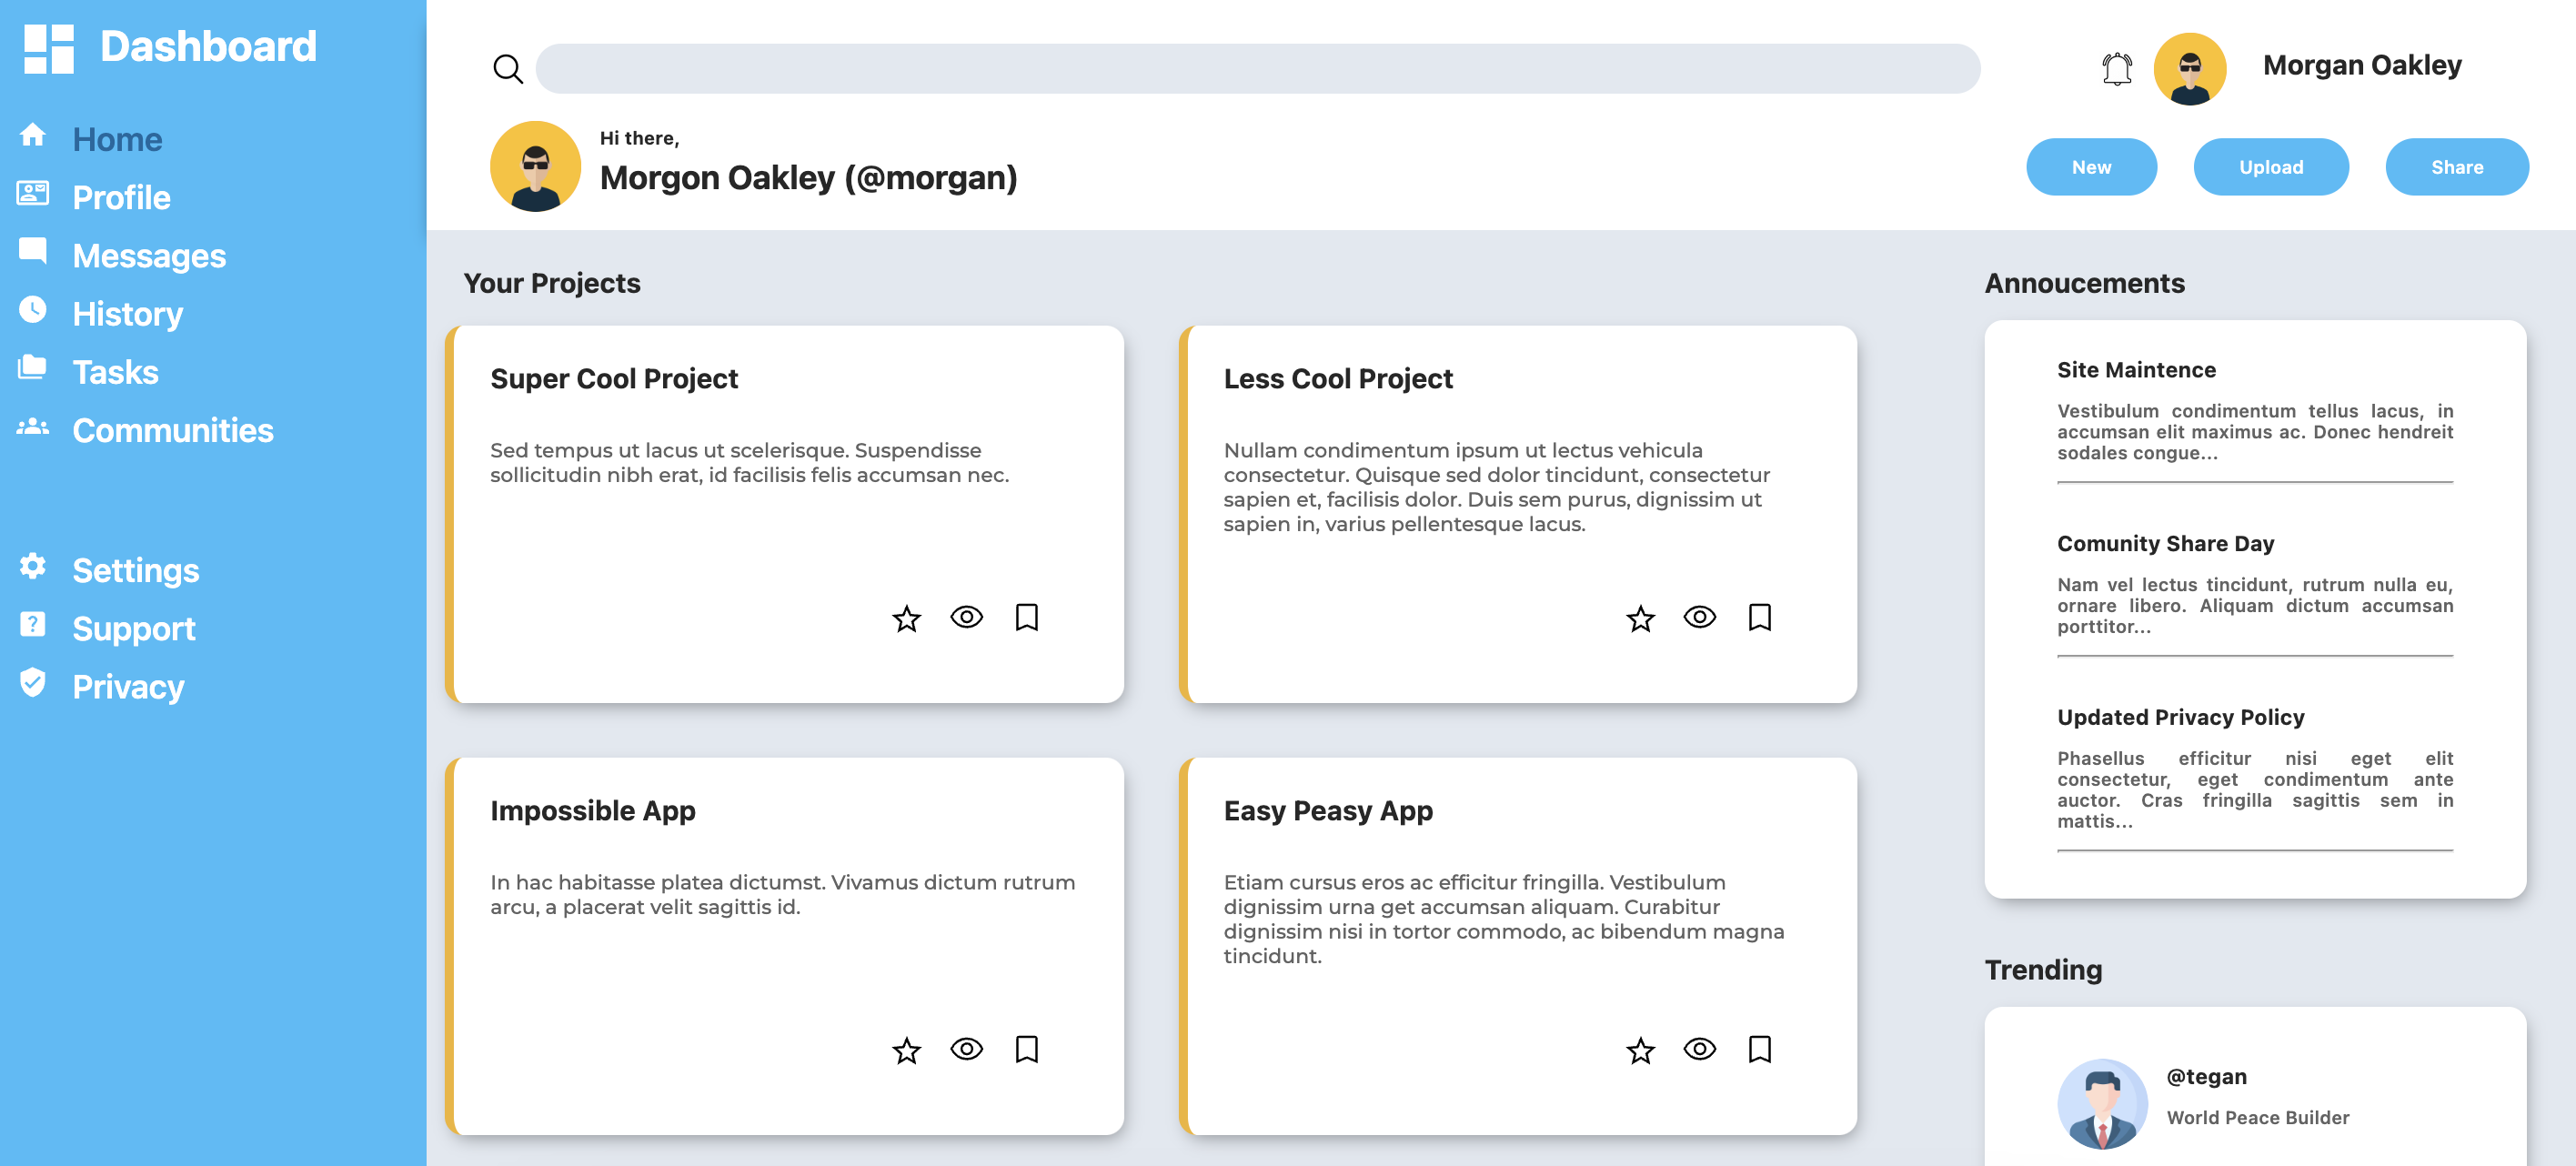Select Home in the sidebar

(x=116, y=139)
